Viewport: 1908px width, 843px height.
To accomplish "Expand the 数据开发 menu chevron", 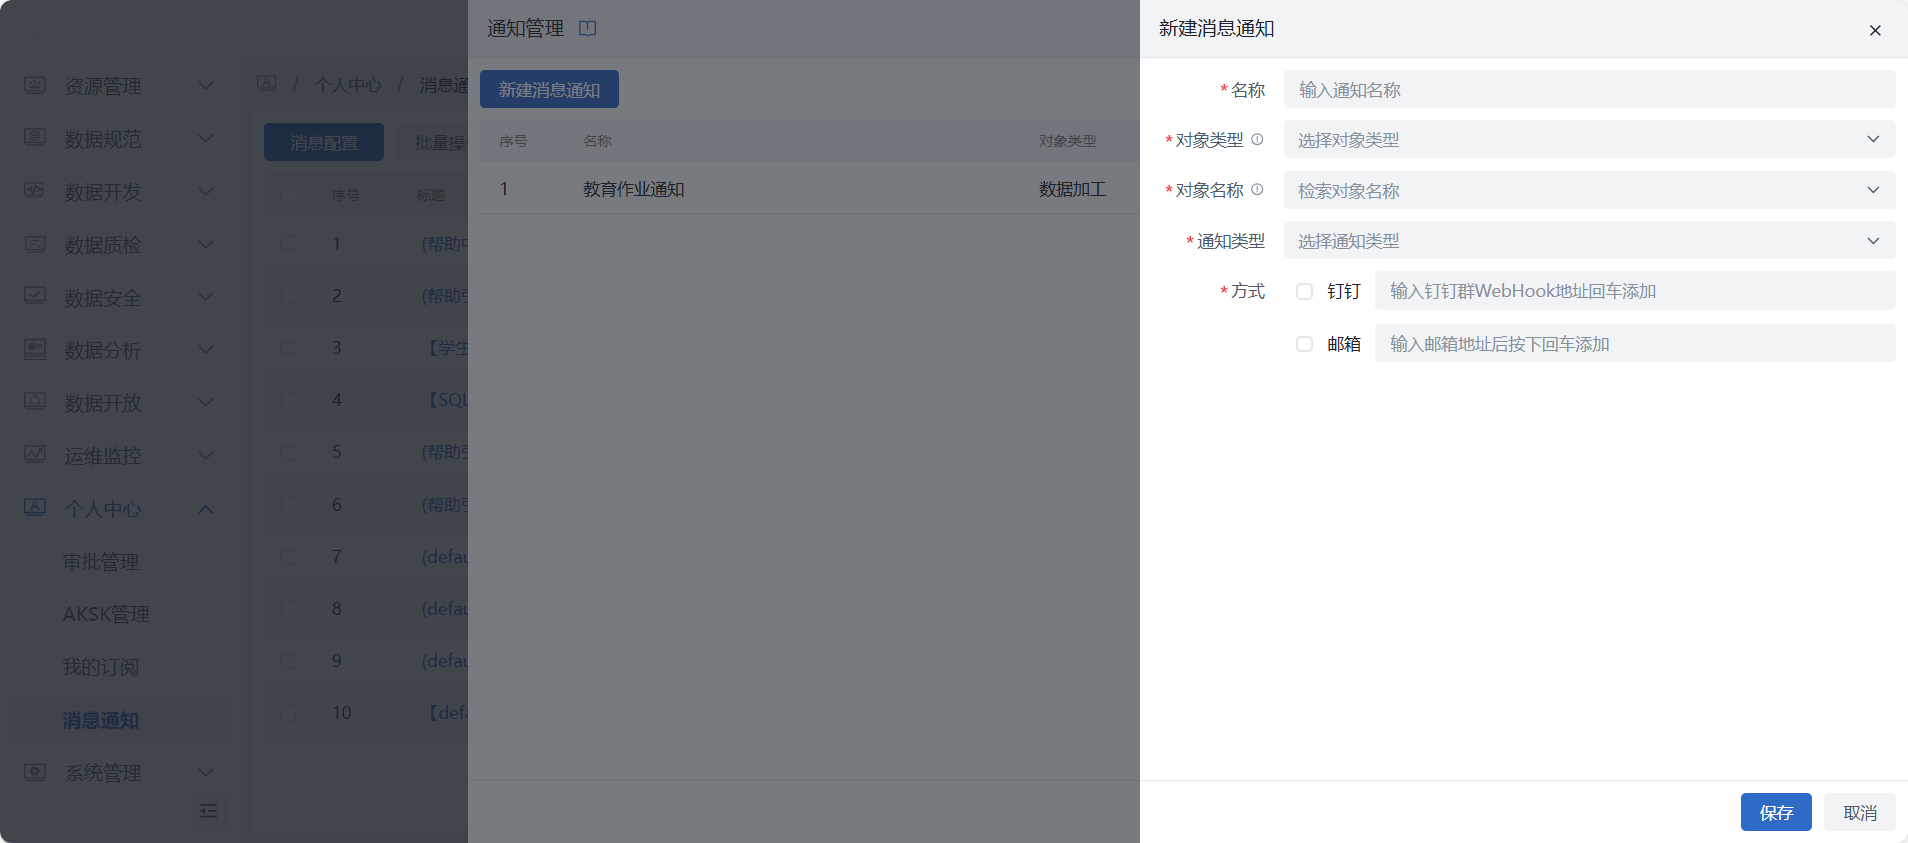I will pos(206,191).
